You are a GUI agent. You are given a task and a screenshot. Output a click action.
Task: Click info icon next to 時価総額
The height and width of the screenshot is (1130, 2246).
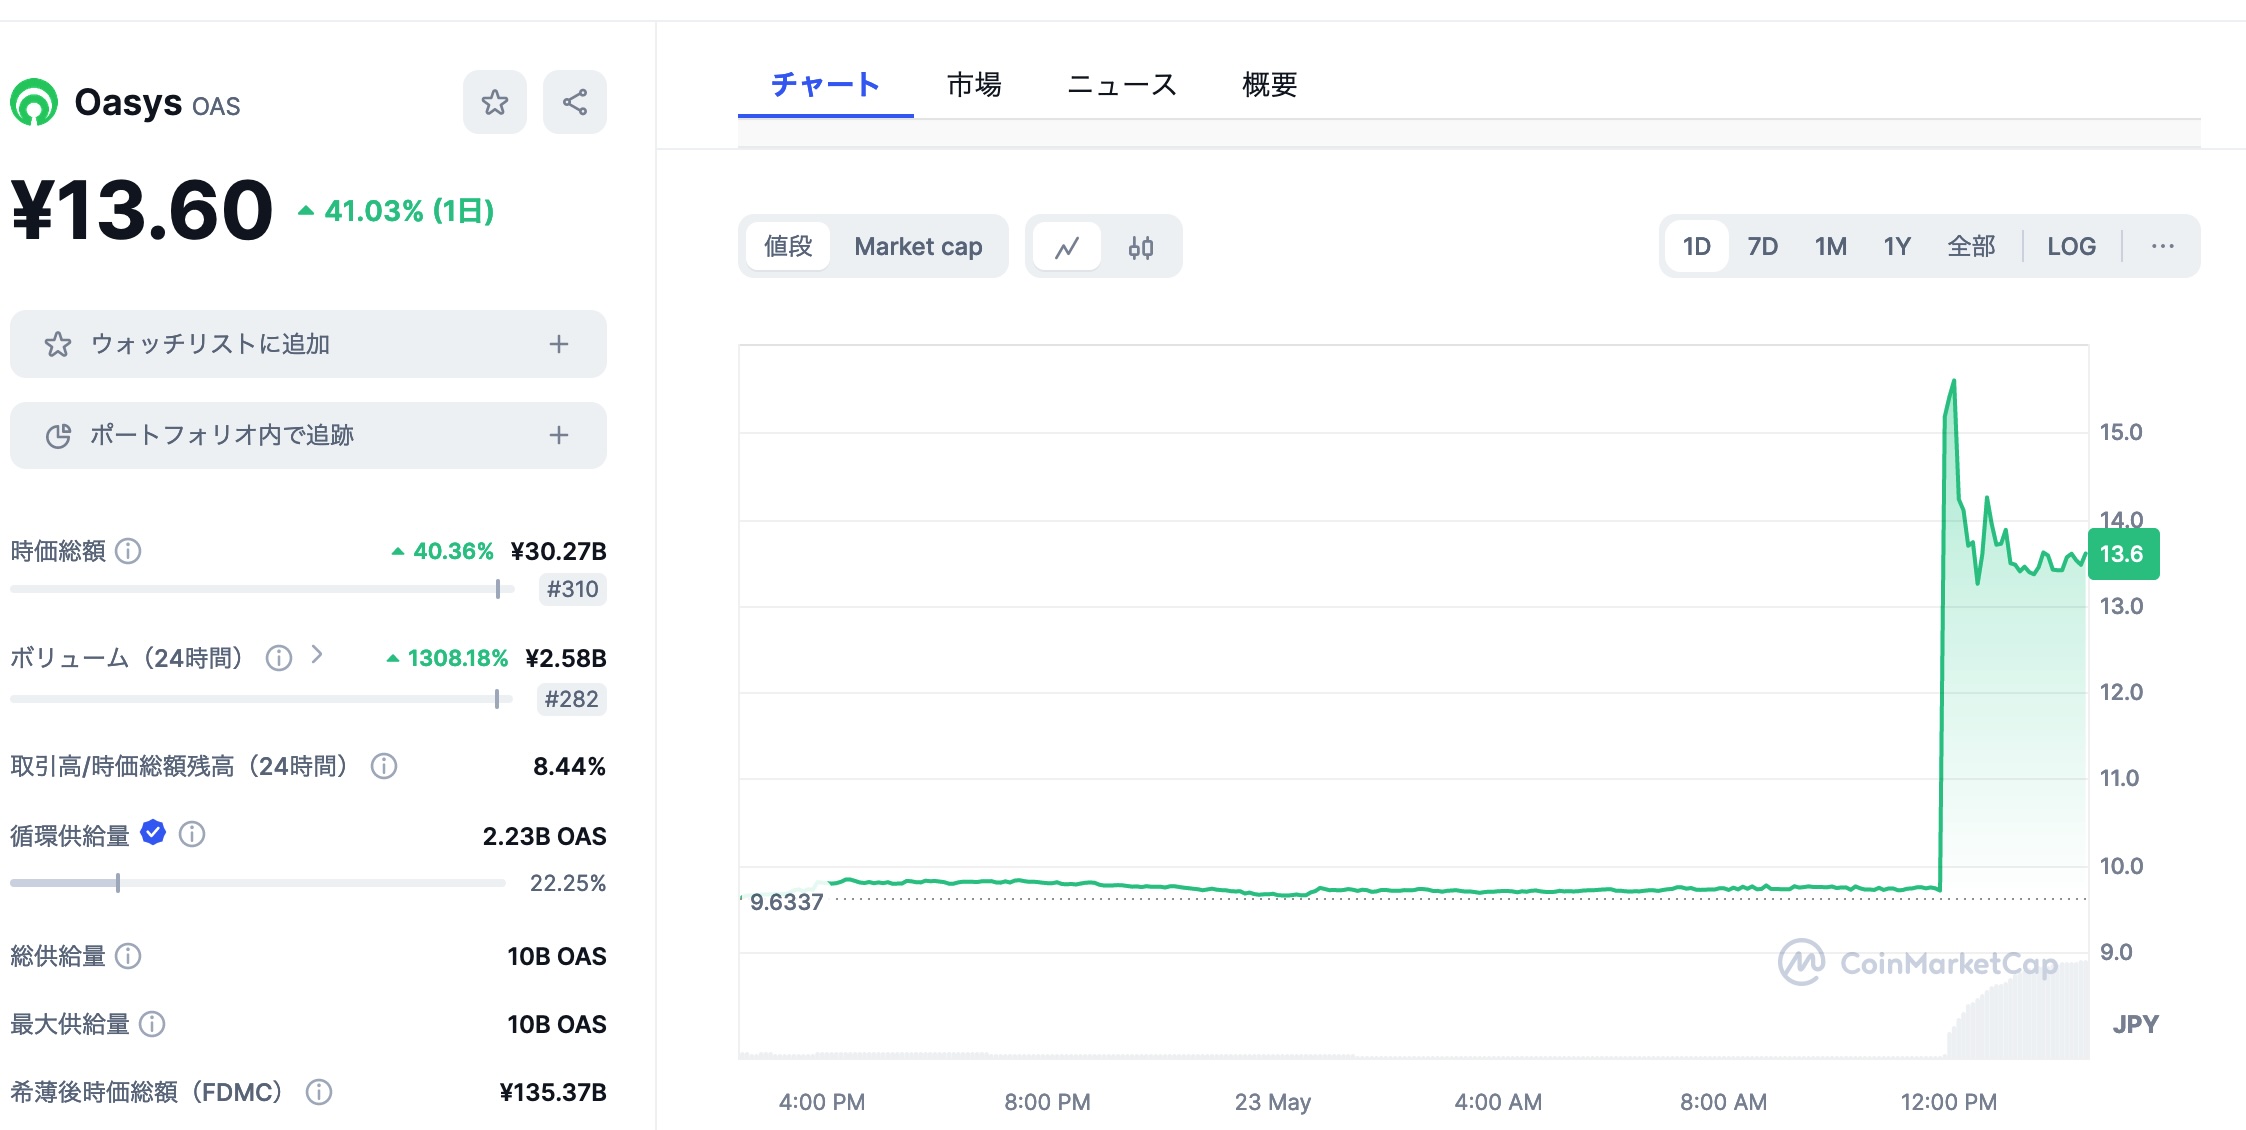point(128,551)
